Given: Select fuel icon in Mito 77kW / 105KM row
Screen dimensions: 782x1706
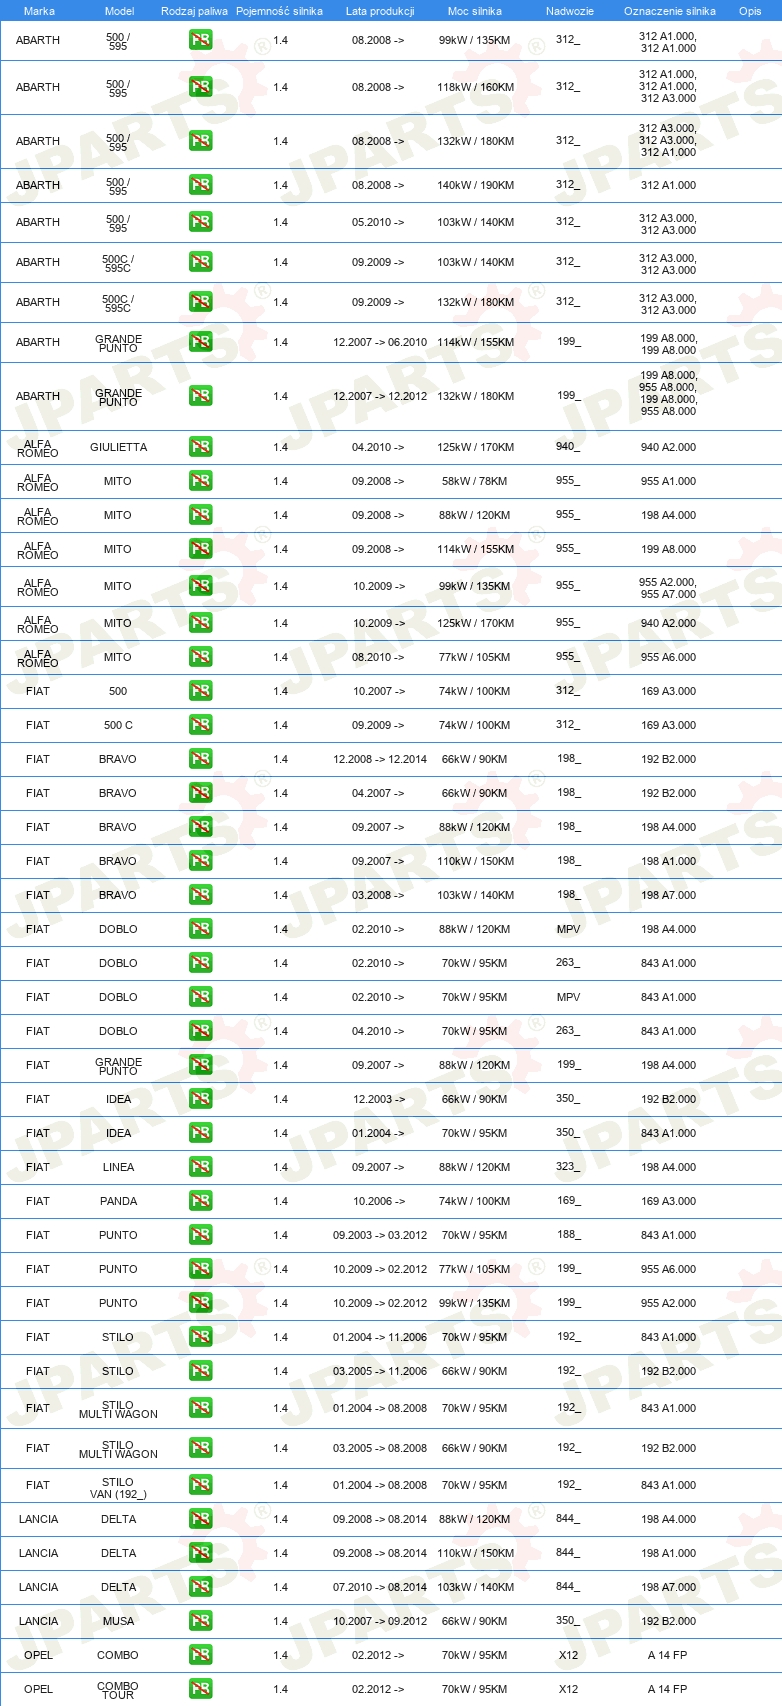Looking at the screenshot, I should [200, 657].
